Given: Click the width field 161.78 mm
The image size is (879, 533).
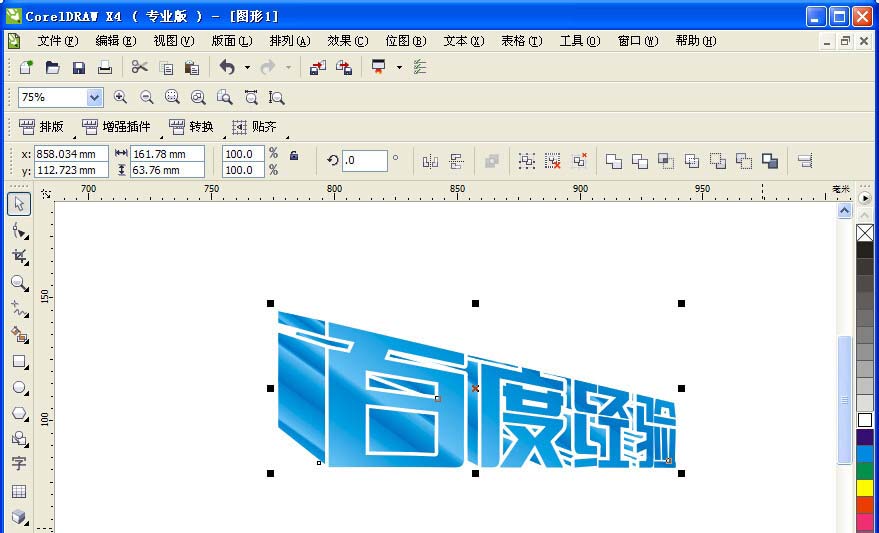Looking at the screenshot, I should pyautogui.click(x=167, y=154).
